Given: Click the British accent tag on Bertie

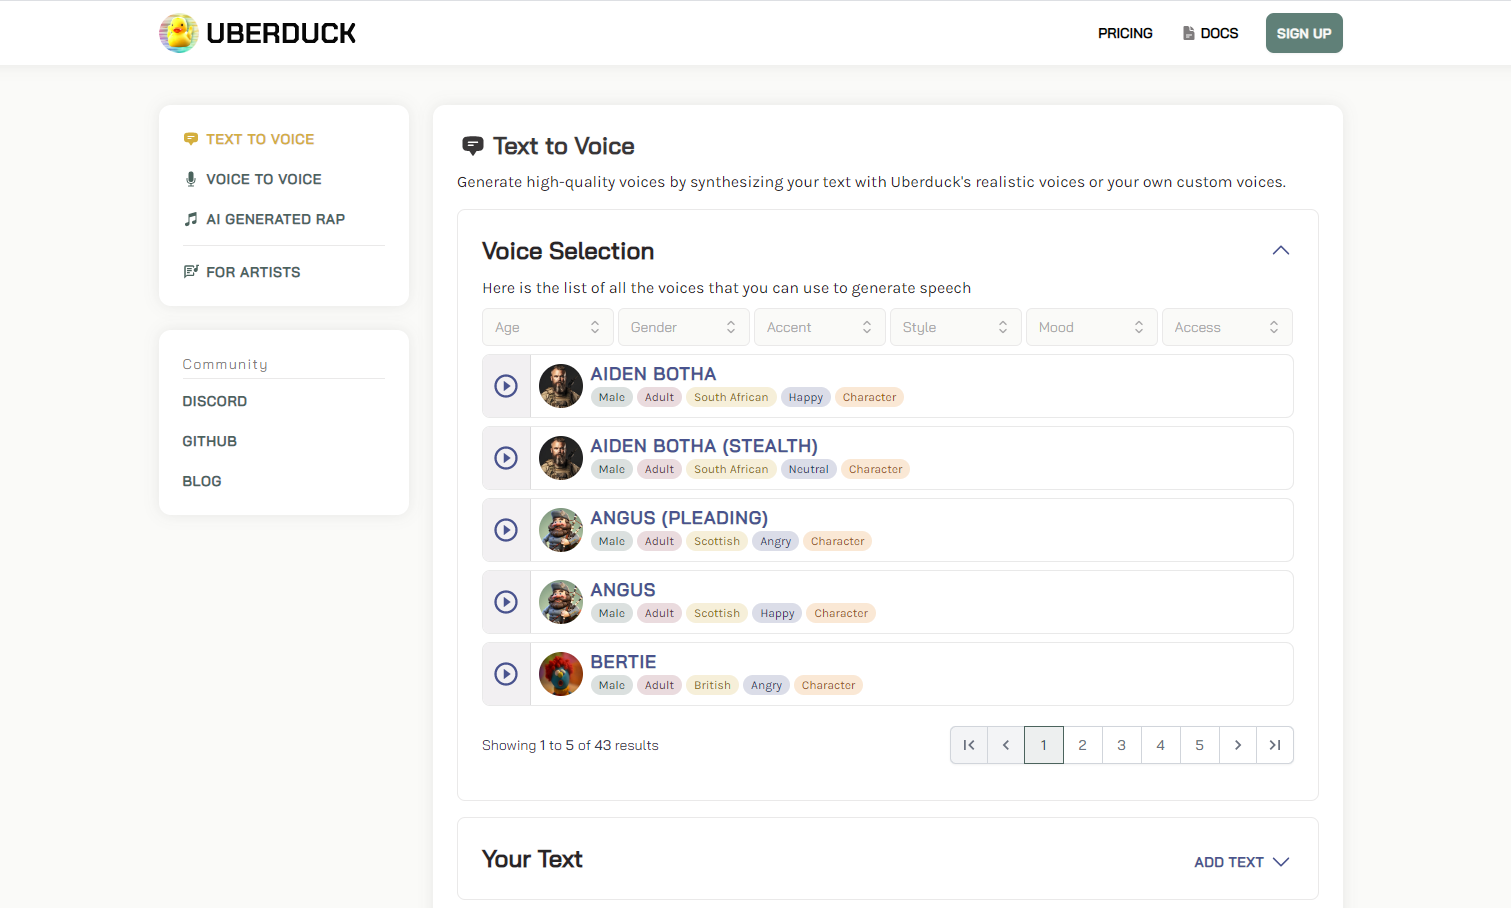Looking at the screenshot, I should click(712, 685).
